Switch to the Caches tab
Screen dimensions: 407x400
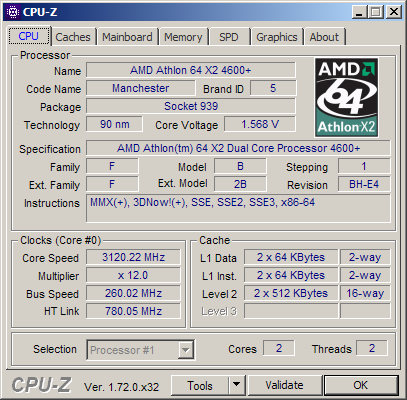tap(73, 37)
